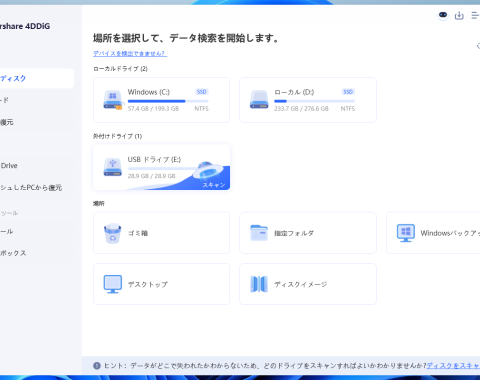Click スキャン button on USB drive card
The height and width of the screenshot is (380, 480).
click(214, 185)
